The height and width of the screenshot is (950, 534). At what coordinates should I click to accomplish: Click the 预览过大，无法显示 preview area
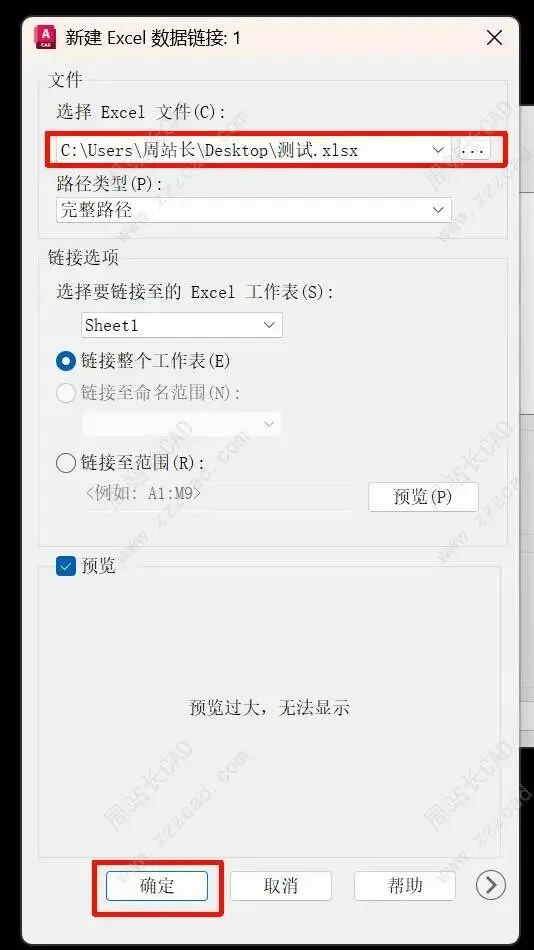click(x=270, y=707)
